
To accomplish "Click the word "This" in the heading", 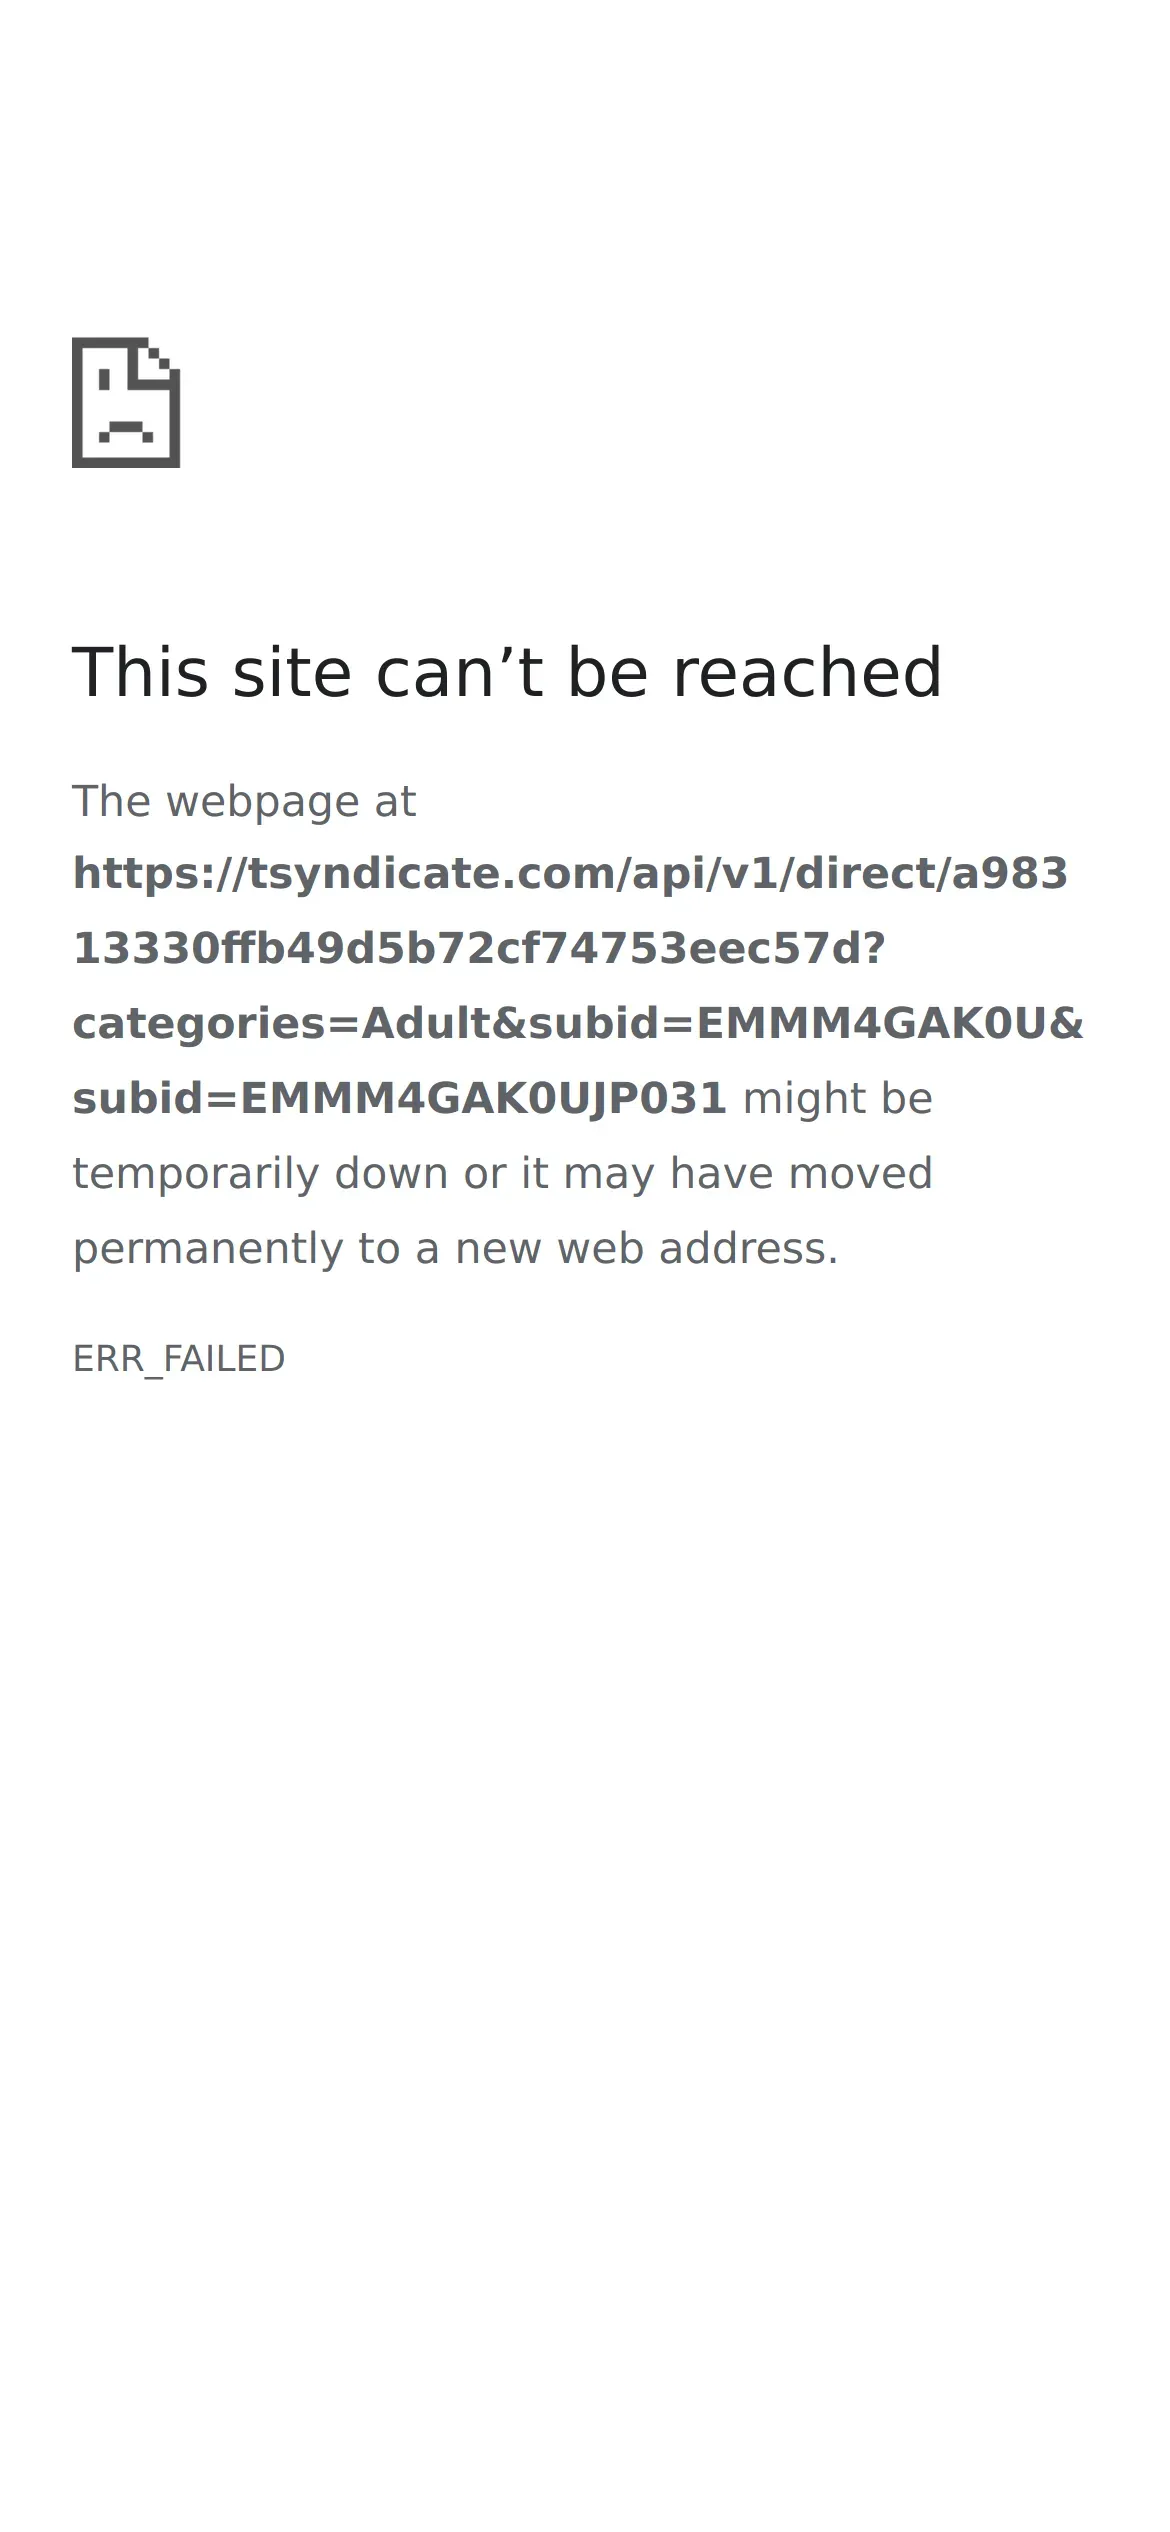I will coord(141,672).
